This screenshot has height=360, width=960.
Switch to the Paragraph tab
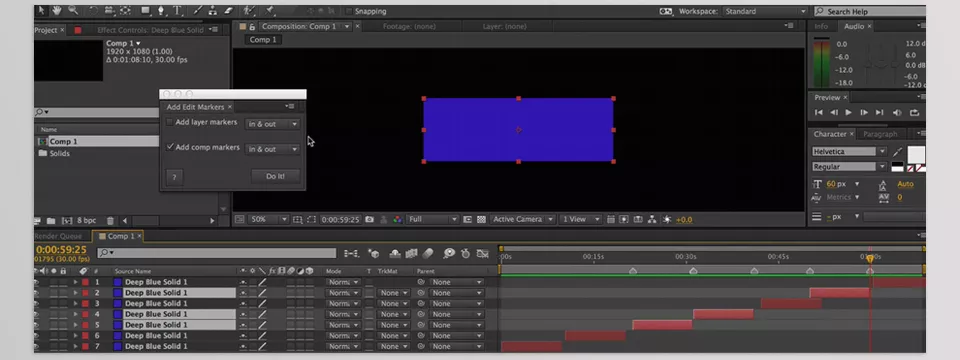[880, 134]
